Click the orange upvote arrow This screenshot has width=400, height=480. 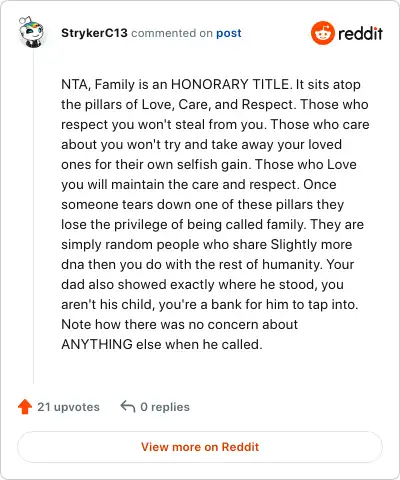point(25,407)
